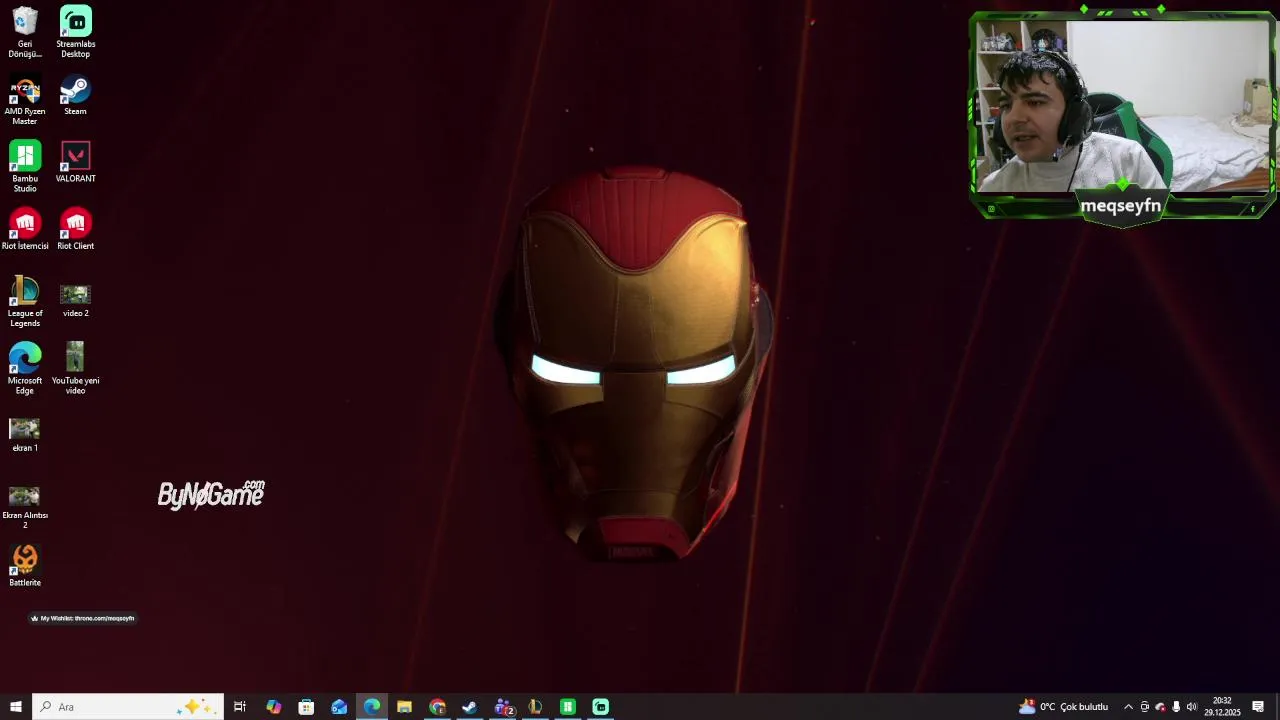The height and width of the screenshot is (720, 1280).
Task: Click the cloud sync tray icon with red badge
Action: [1160, 707]
